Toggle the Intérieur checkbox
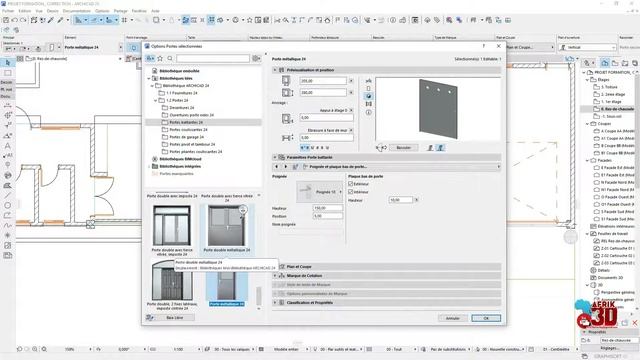 click(x=351, y=191)
